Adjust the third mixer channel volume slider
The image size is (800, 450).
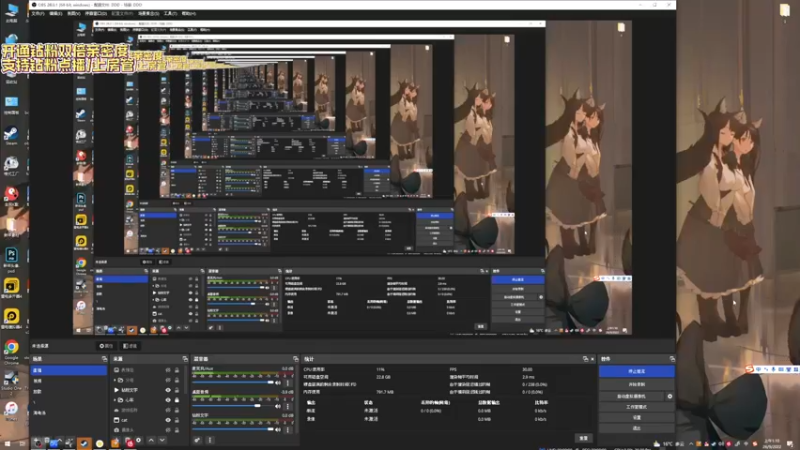tap(233, 429)
